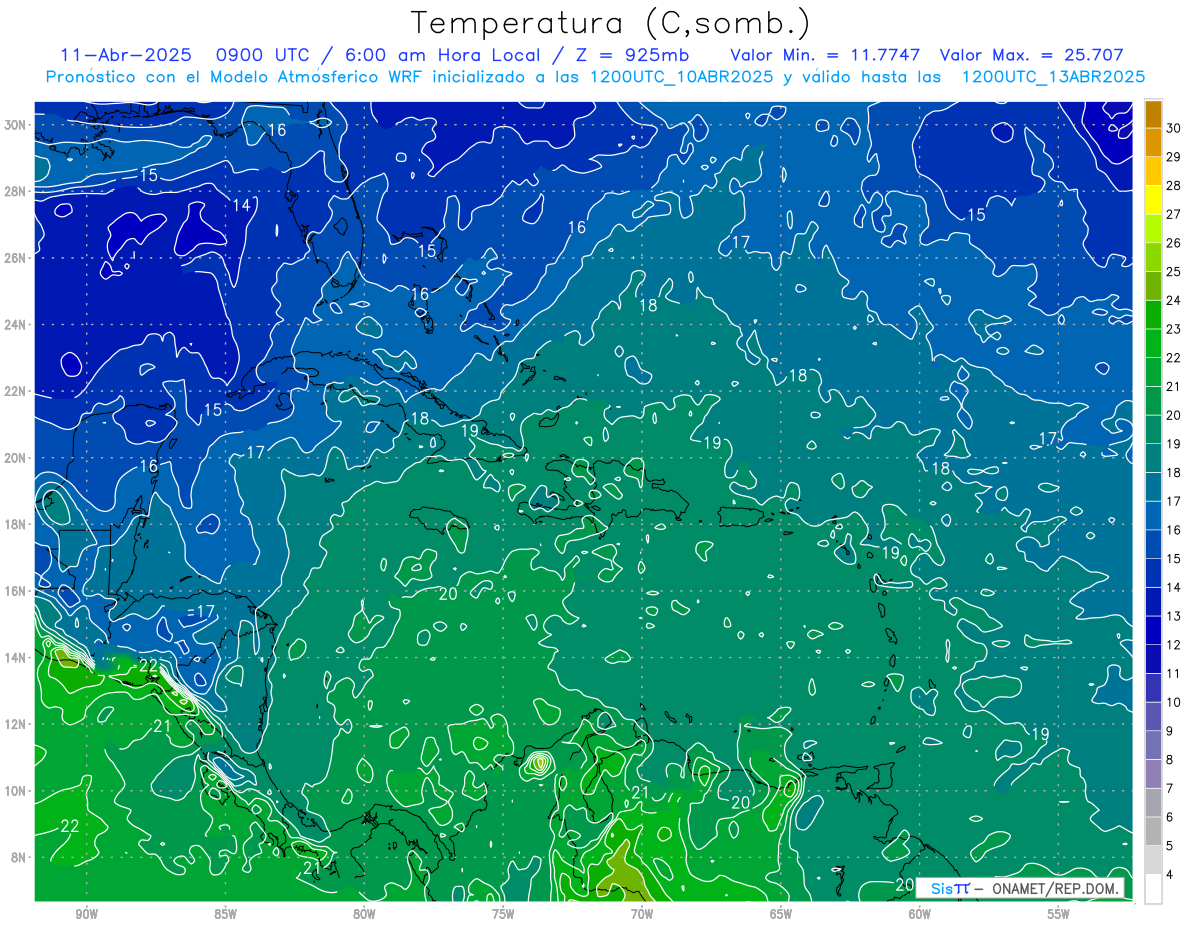Click the '20N' latitude axis label
Viewport: 1200px width, 927px height.
coord(17,457)
